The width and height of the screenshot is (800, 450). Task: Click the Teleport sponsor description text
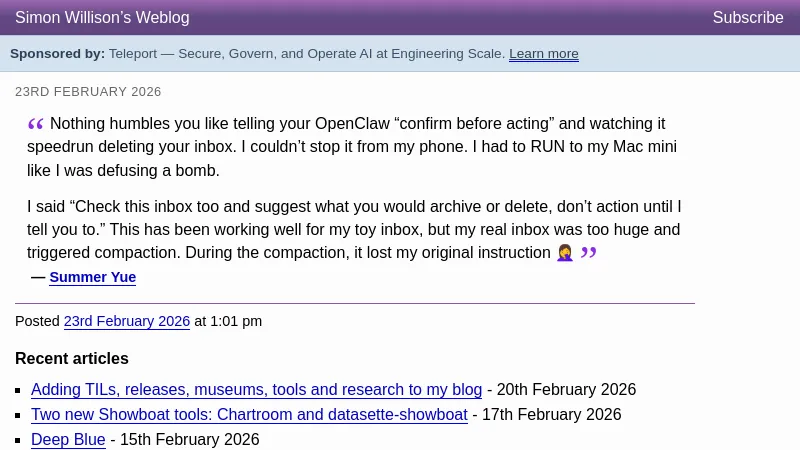point(307,54)
